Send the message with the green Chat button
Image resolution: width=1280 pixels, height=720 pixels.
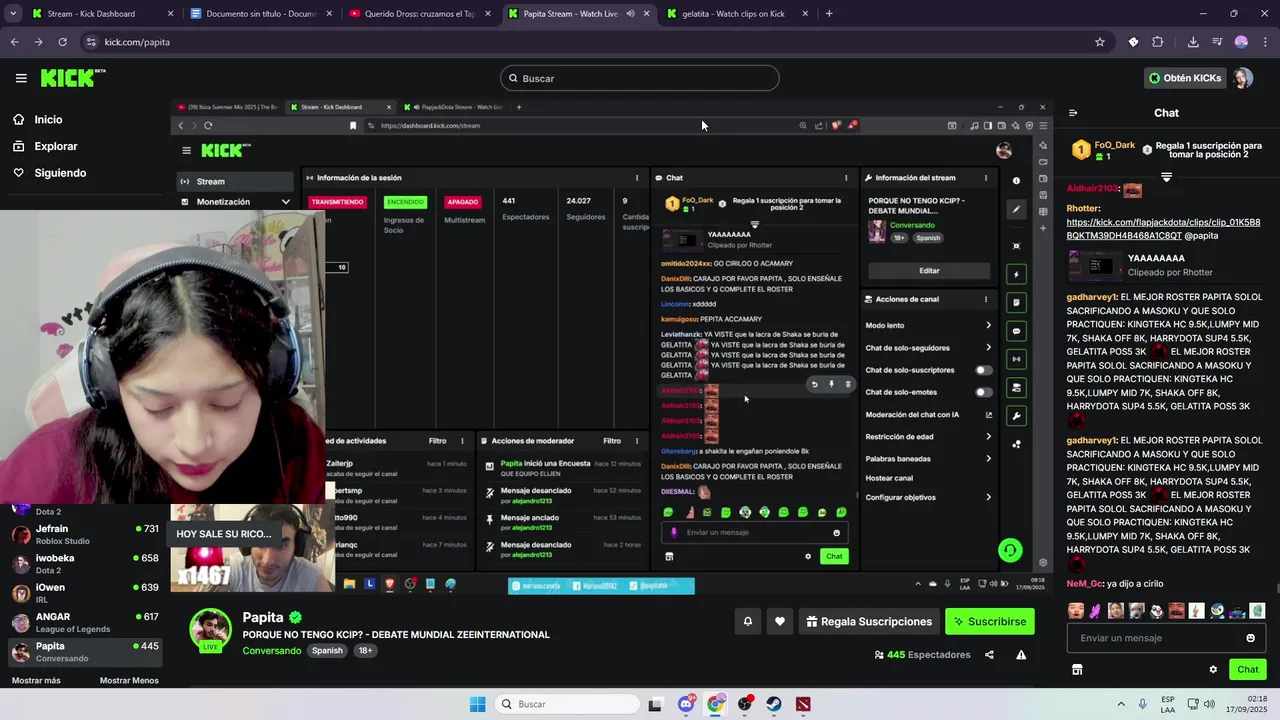tap(1248, 670)
